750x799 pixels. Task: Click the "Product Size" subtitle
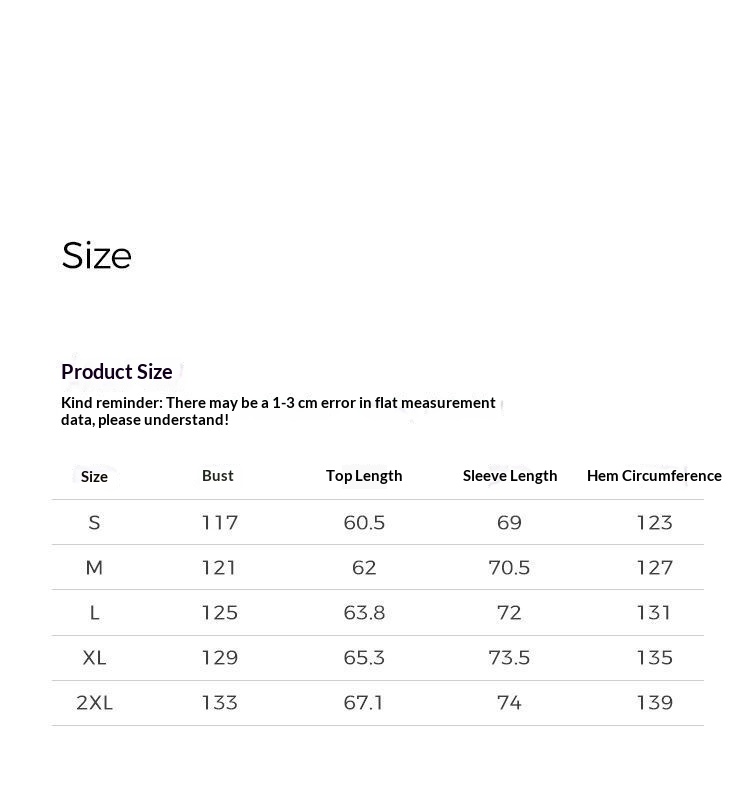pyautogui.click(x=117, y=372)
